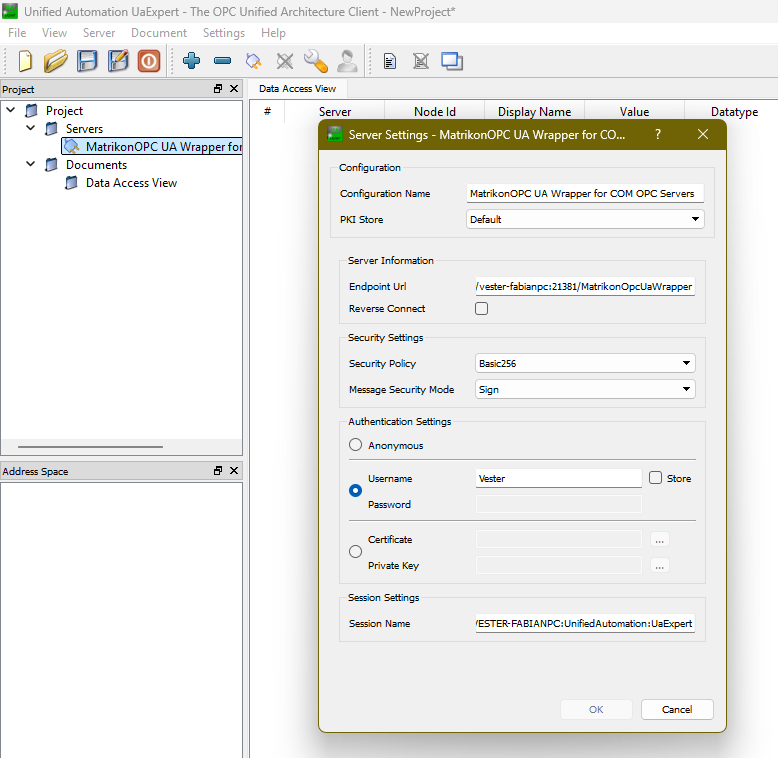Open the Security Policy dropdown
778x758 pixels.
[585, 363]
